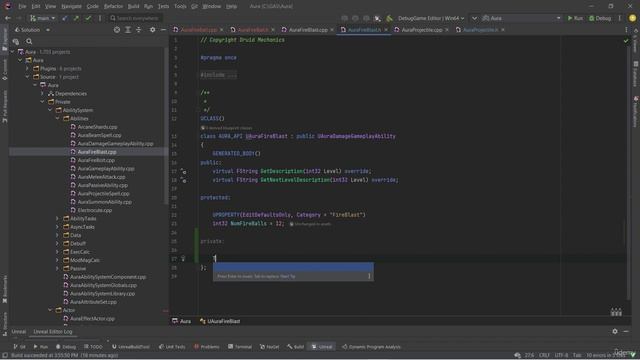Hide the Solution panel with minus icon
This screenshot has height=360, width=640.
(x=163, y=30)
